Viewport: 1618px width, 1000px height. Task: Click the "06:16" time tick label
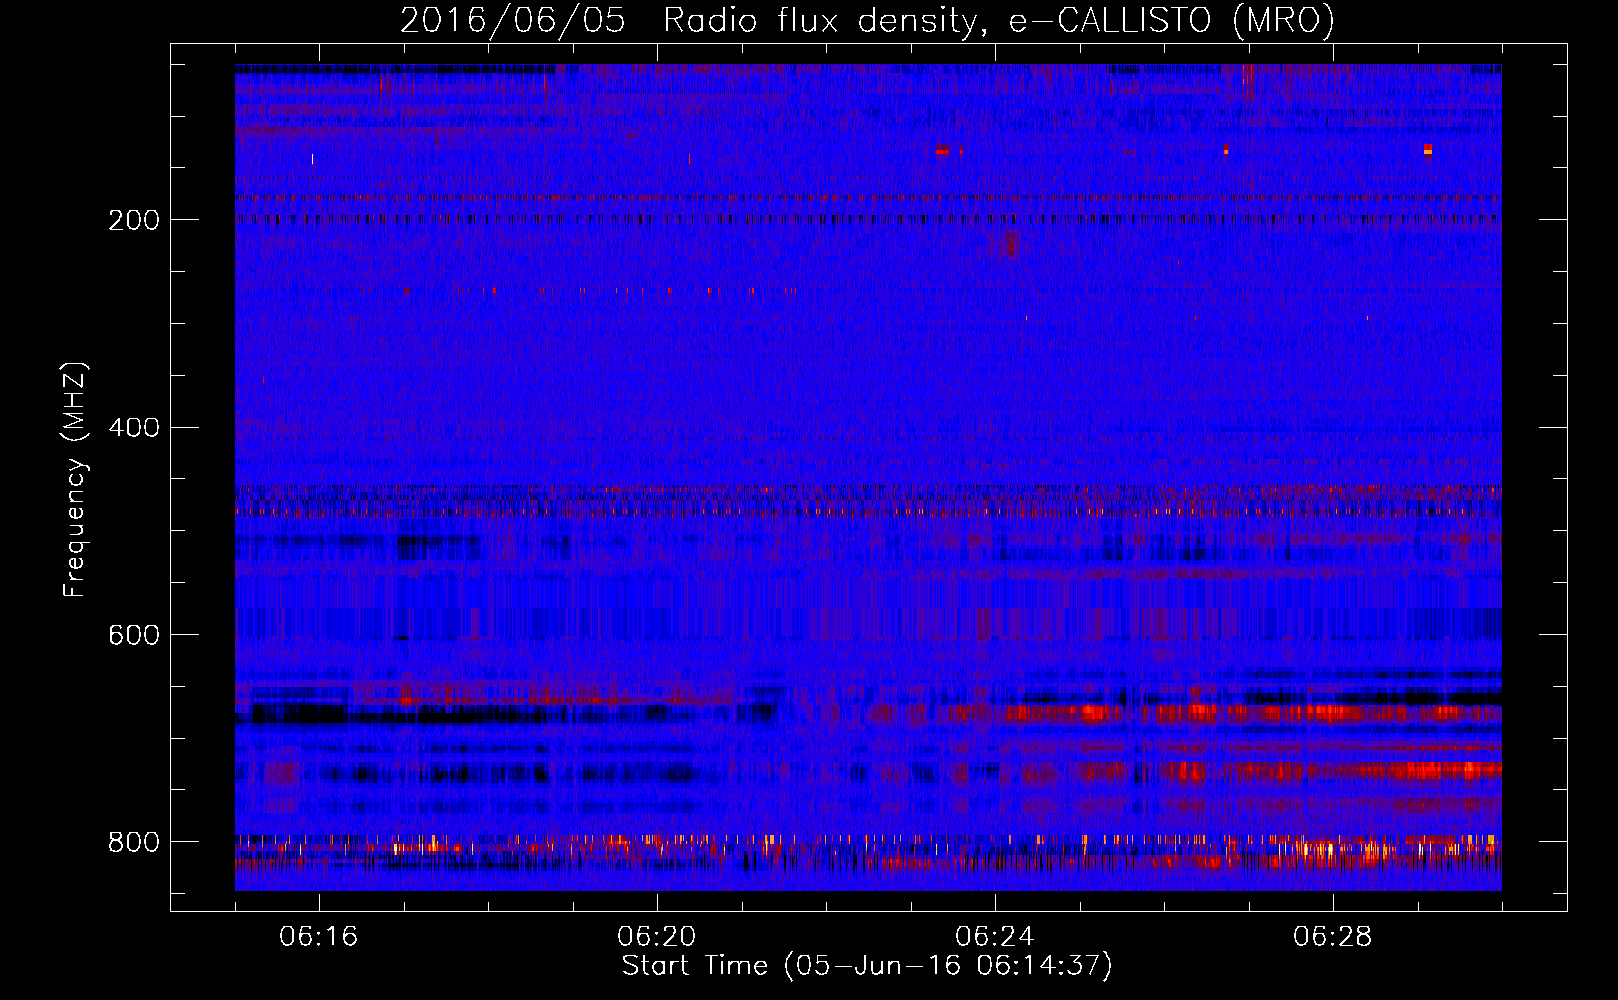pos(319,937)
